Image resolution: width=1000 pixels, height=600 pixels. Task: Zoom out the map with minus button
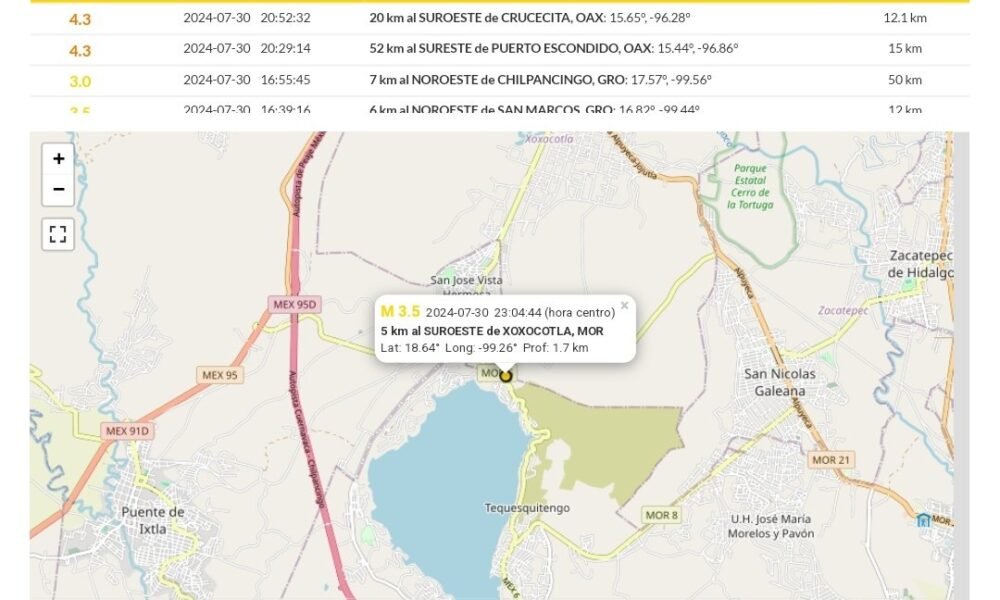(x=58, y=189)
